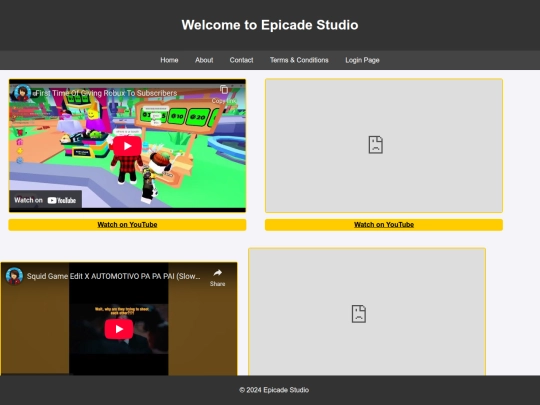Click Watch on YouTube button under Robux video
The image size is (540, 405).
(127, 225)
